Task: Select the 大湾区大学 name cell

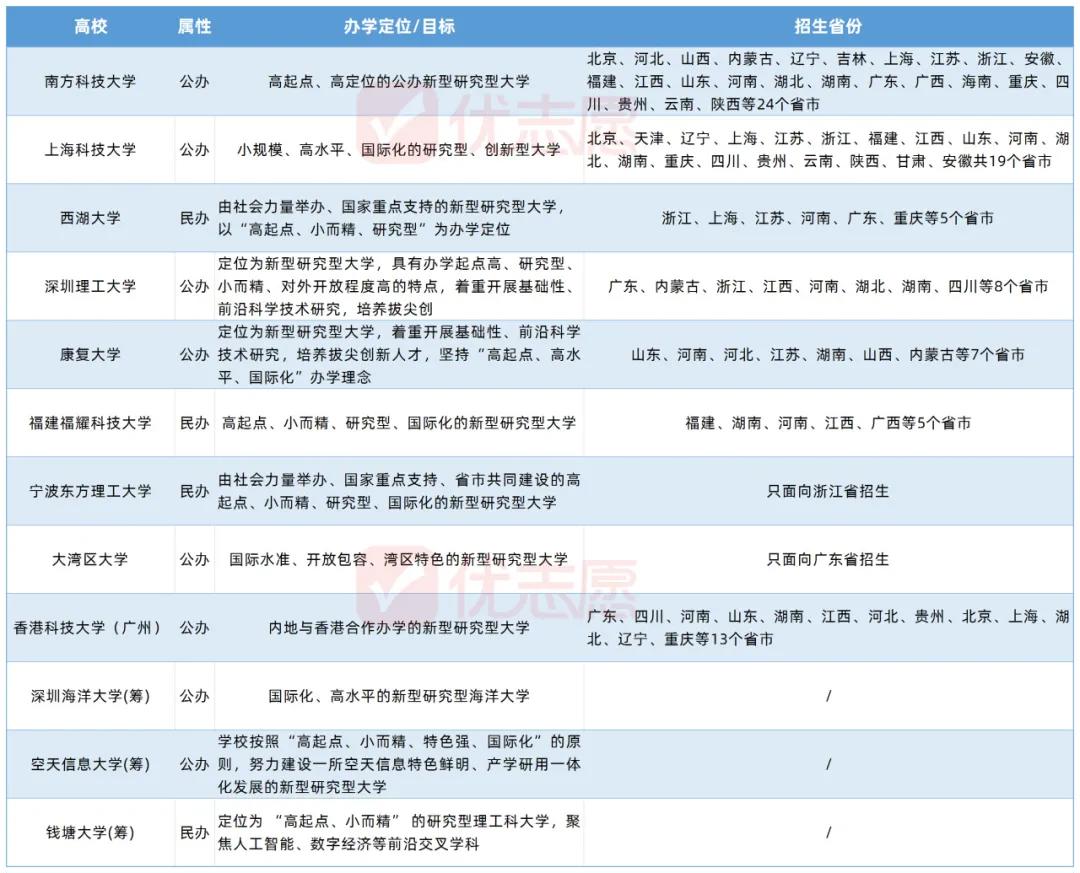Action: pyautogui.click(x=90, y=559)
